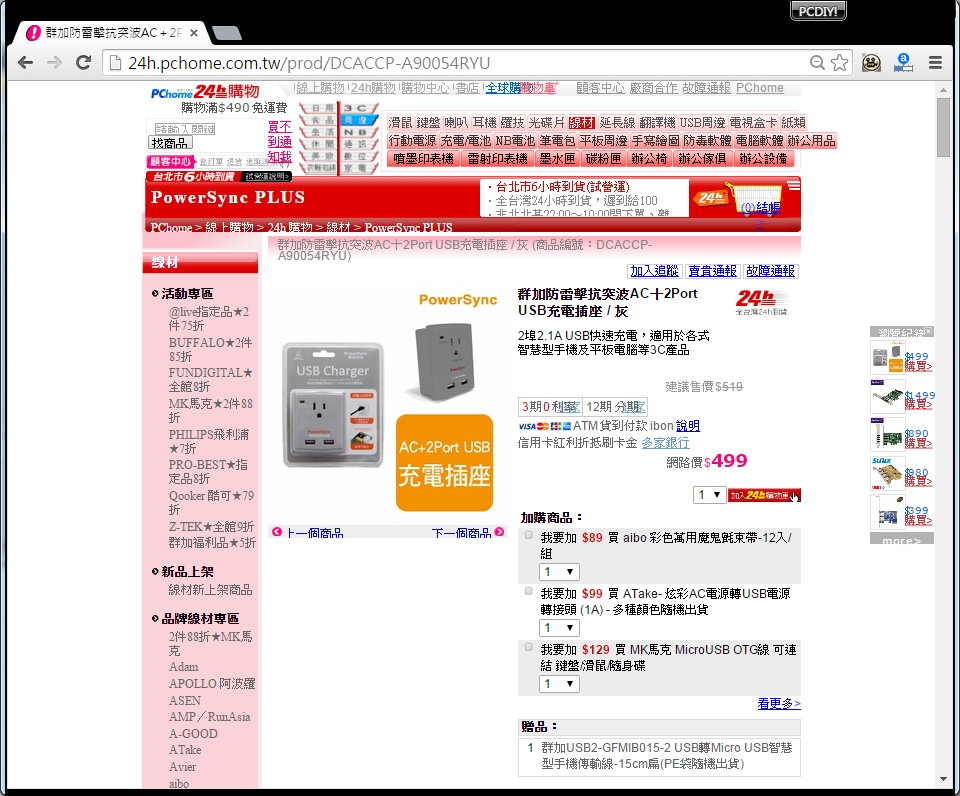Image resolution: width=960 pixels, height=796 pixels.
Task: Reload the page with the refresh icon
Action: (84, 62)
